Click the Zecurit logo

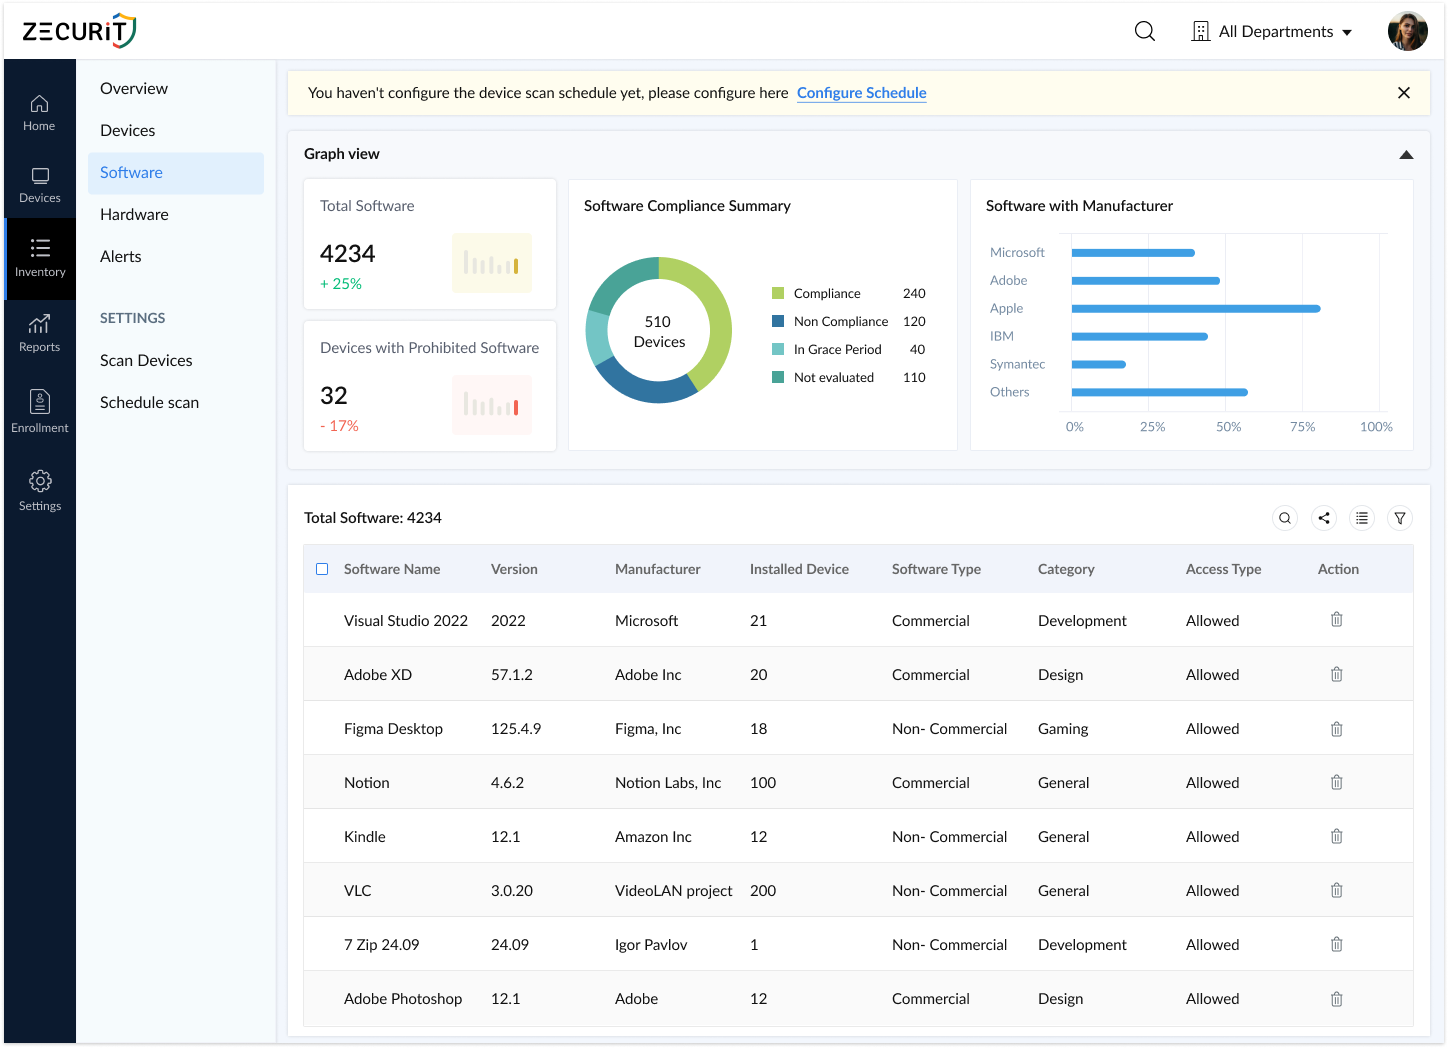(x=79, y=31)
